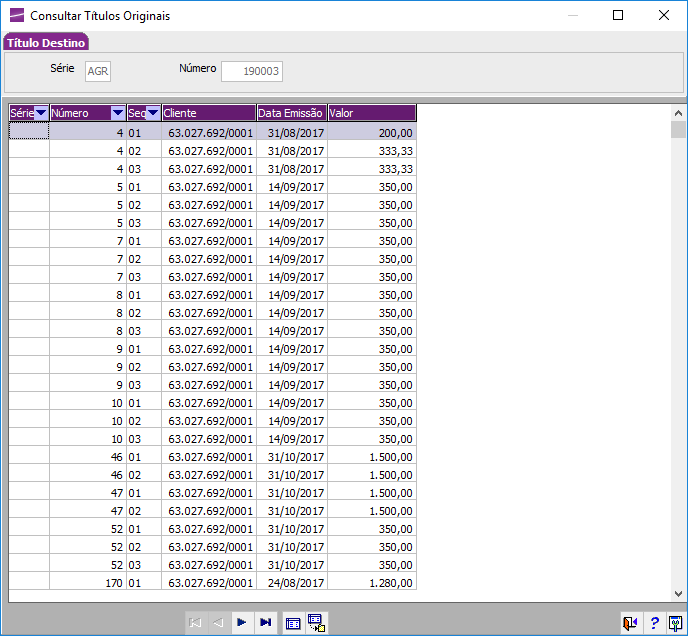Screen dimensions: 688x636
Task: Click the Cliente column header
Action: coord(208,113)
